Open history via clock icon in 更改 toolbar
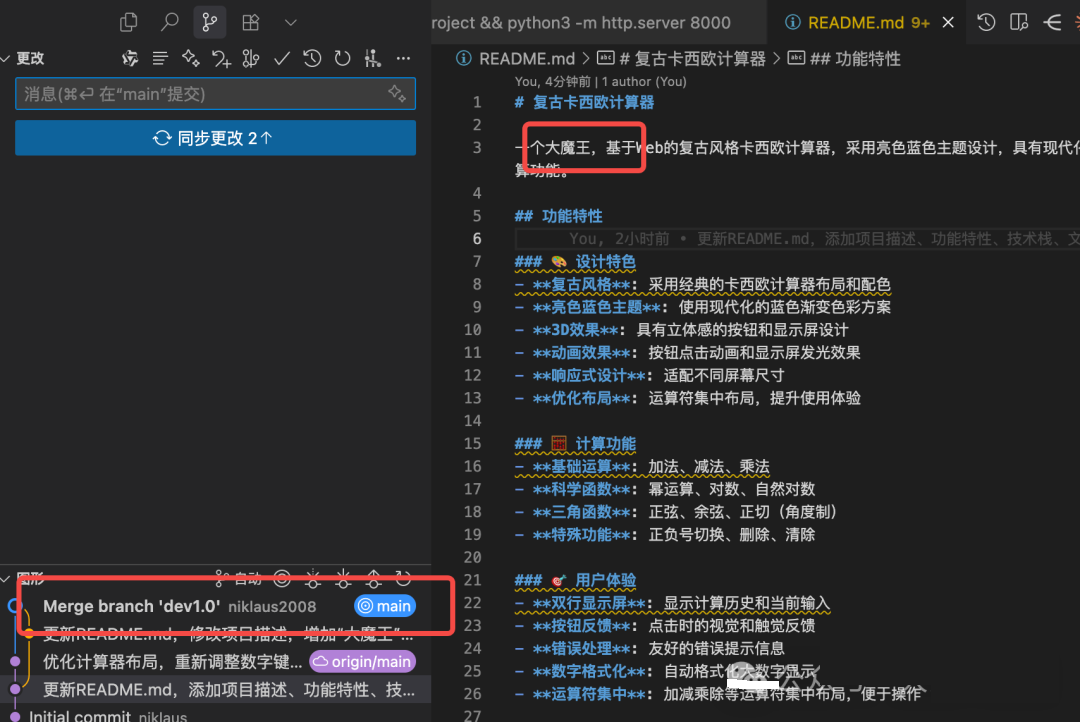 [x=312, y=59]
